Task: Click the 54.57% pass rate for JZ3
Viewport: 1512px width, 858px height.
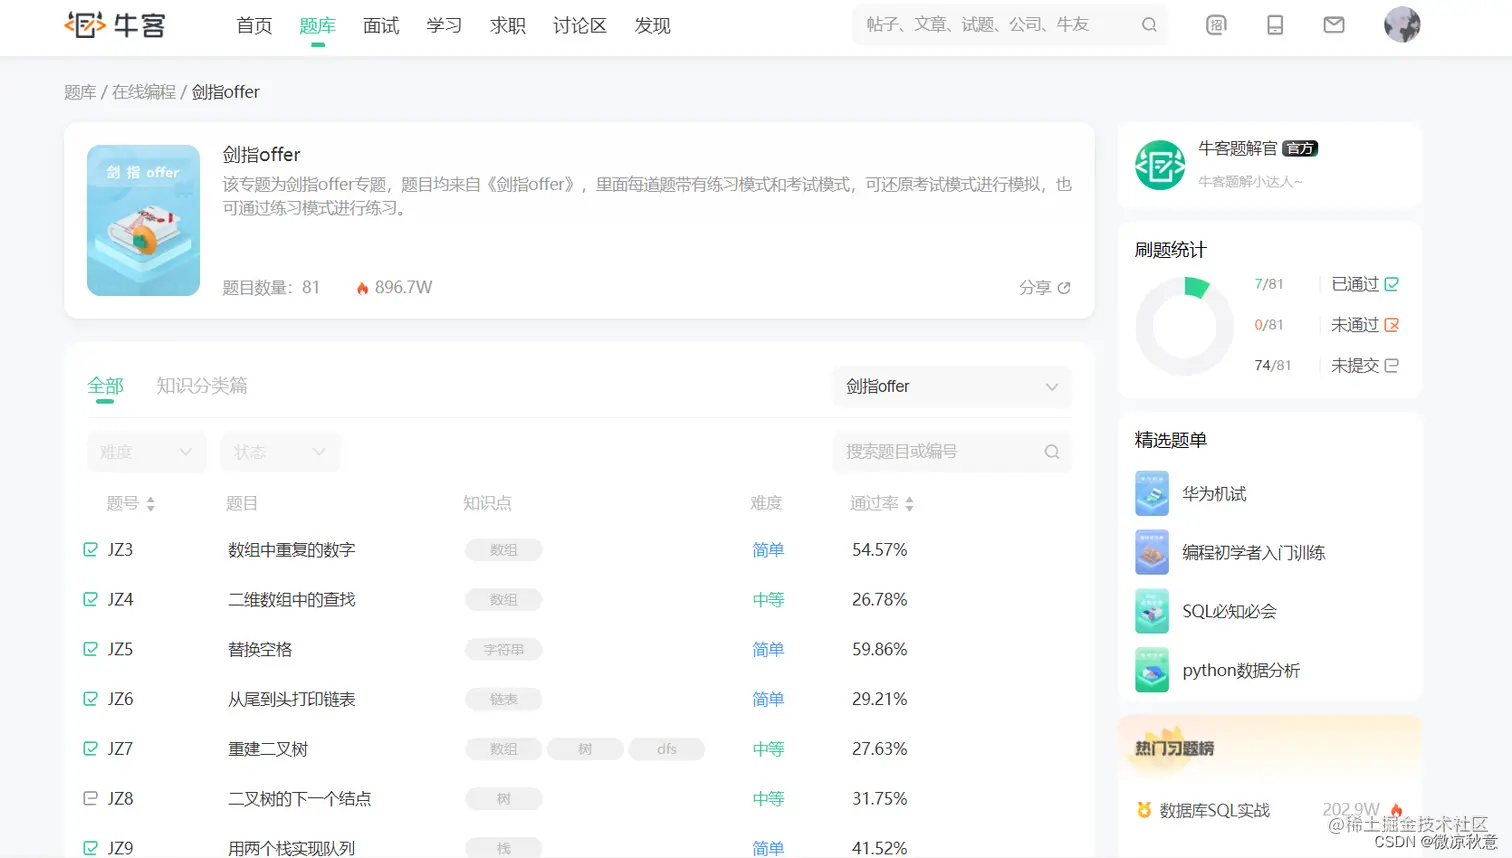Action: click(x=879, y=550)
